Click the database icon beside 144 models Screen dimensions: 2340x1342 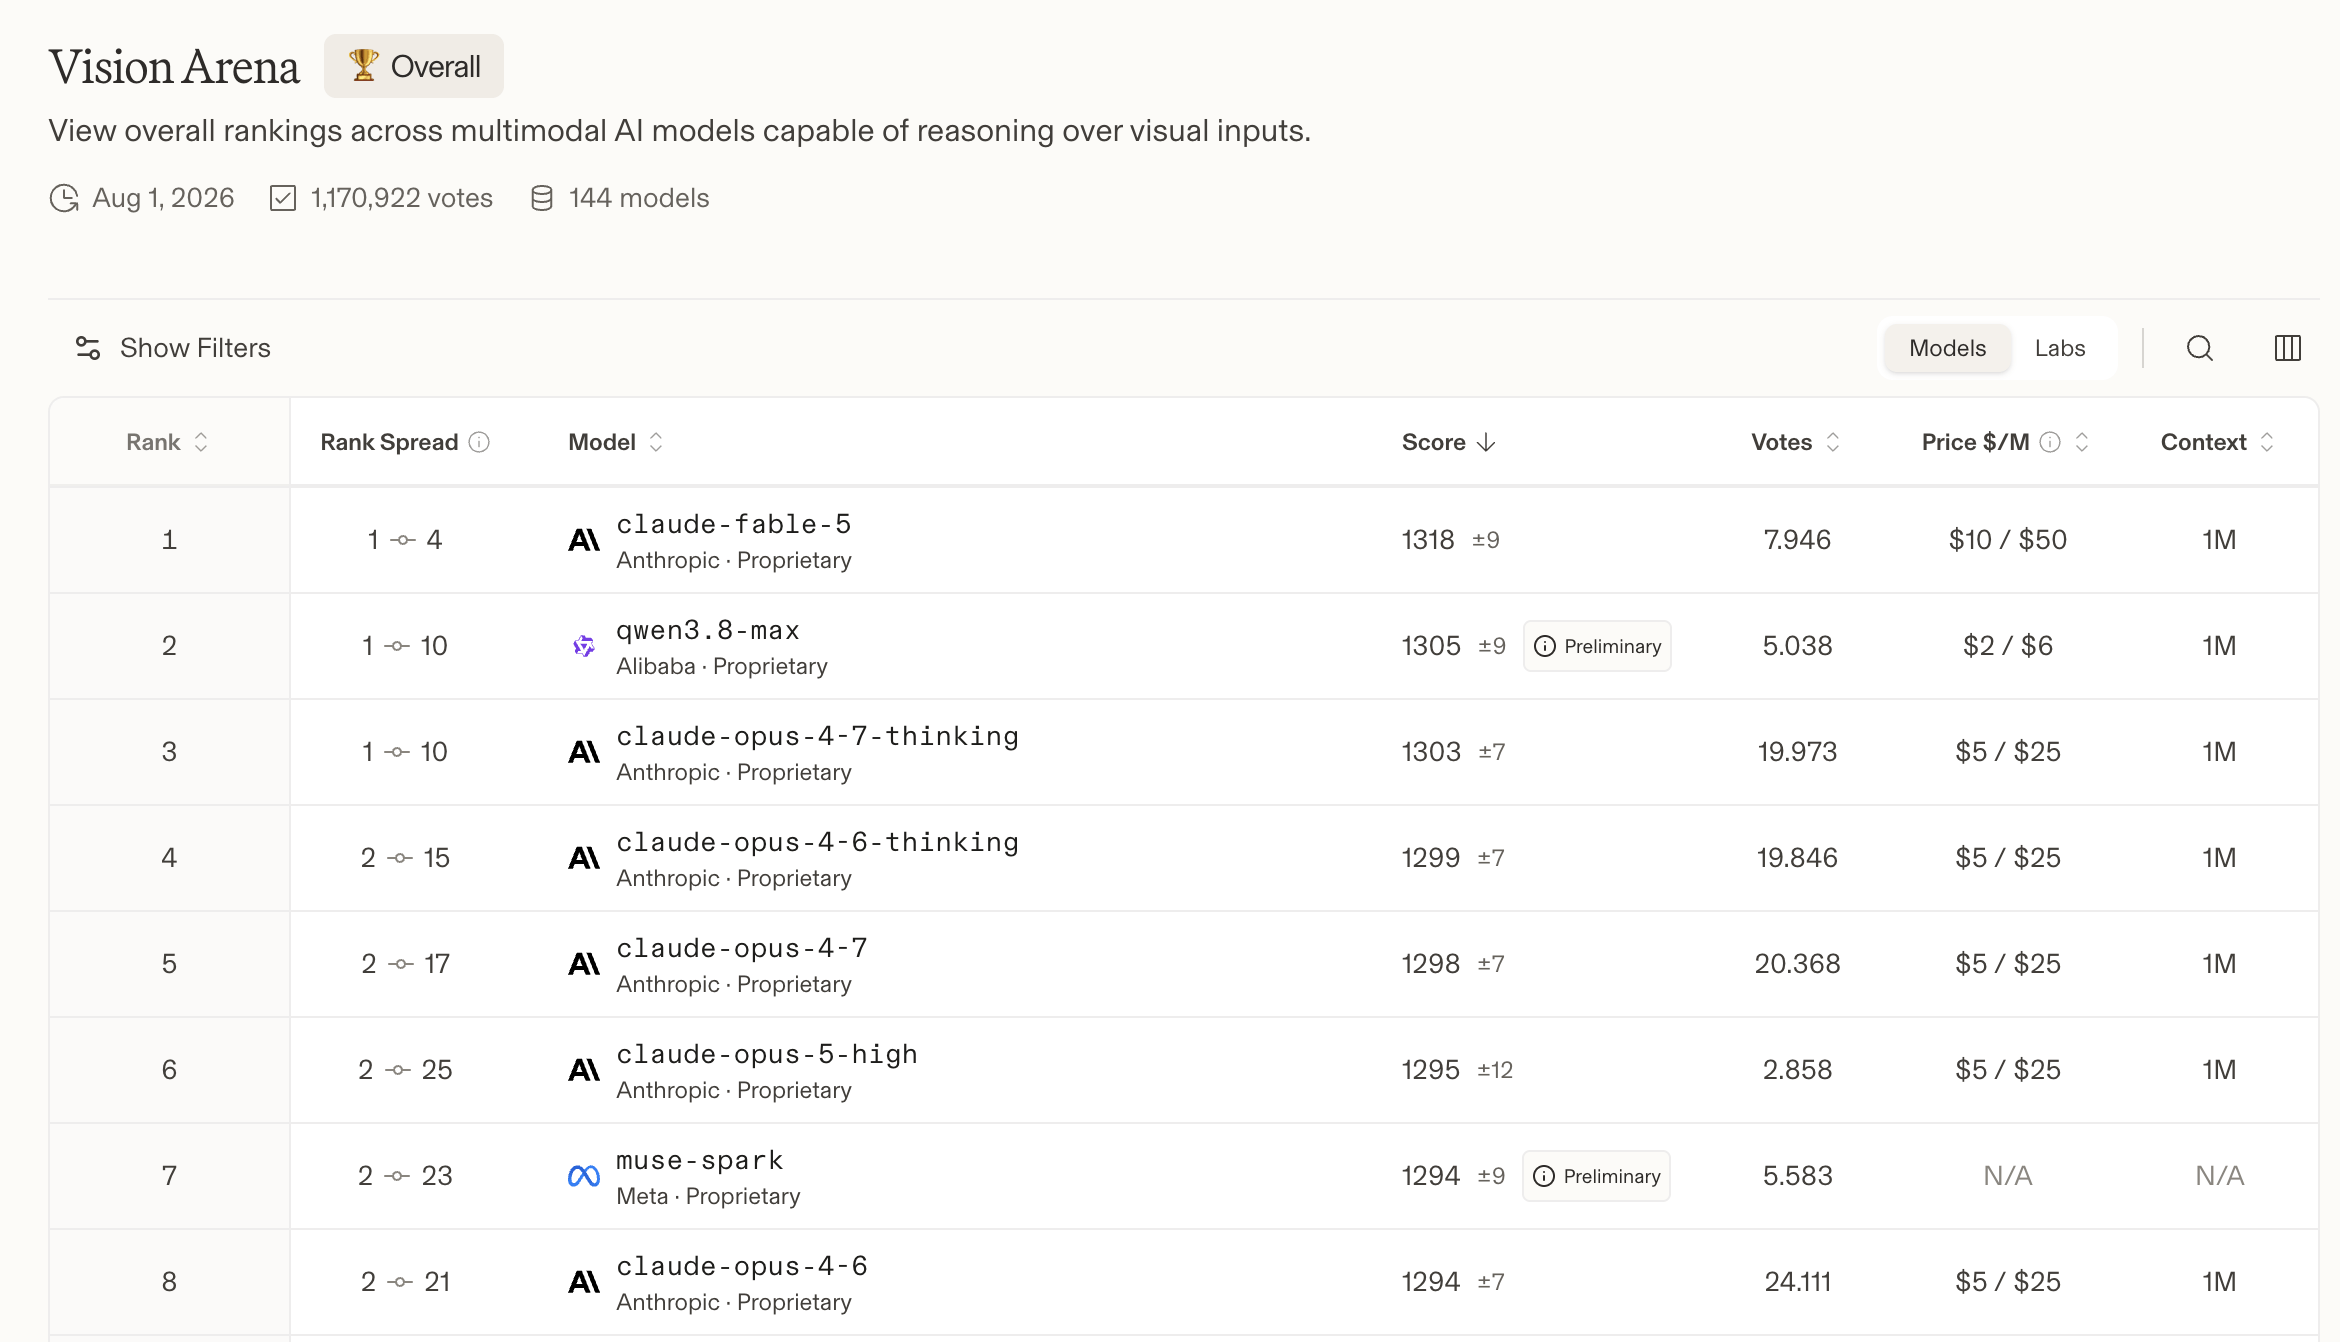(x=542, y=198)
